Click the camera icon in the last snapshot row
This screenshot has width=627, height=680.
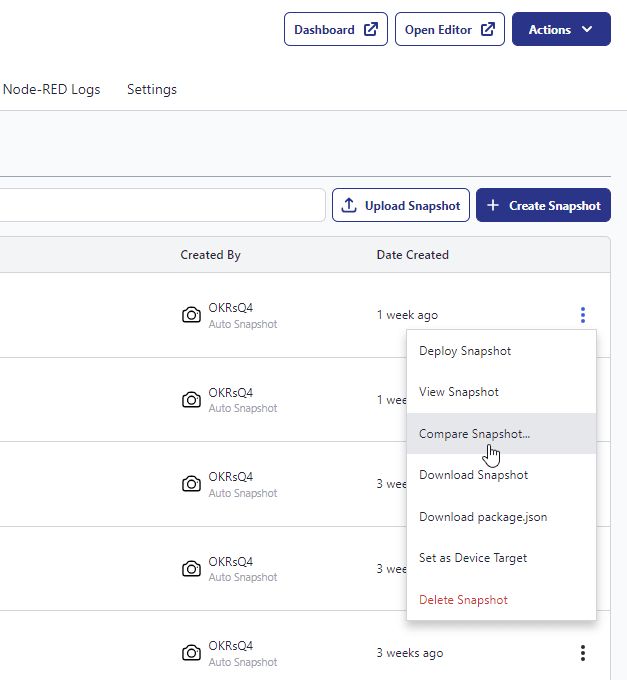click(191, 653)
